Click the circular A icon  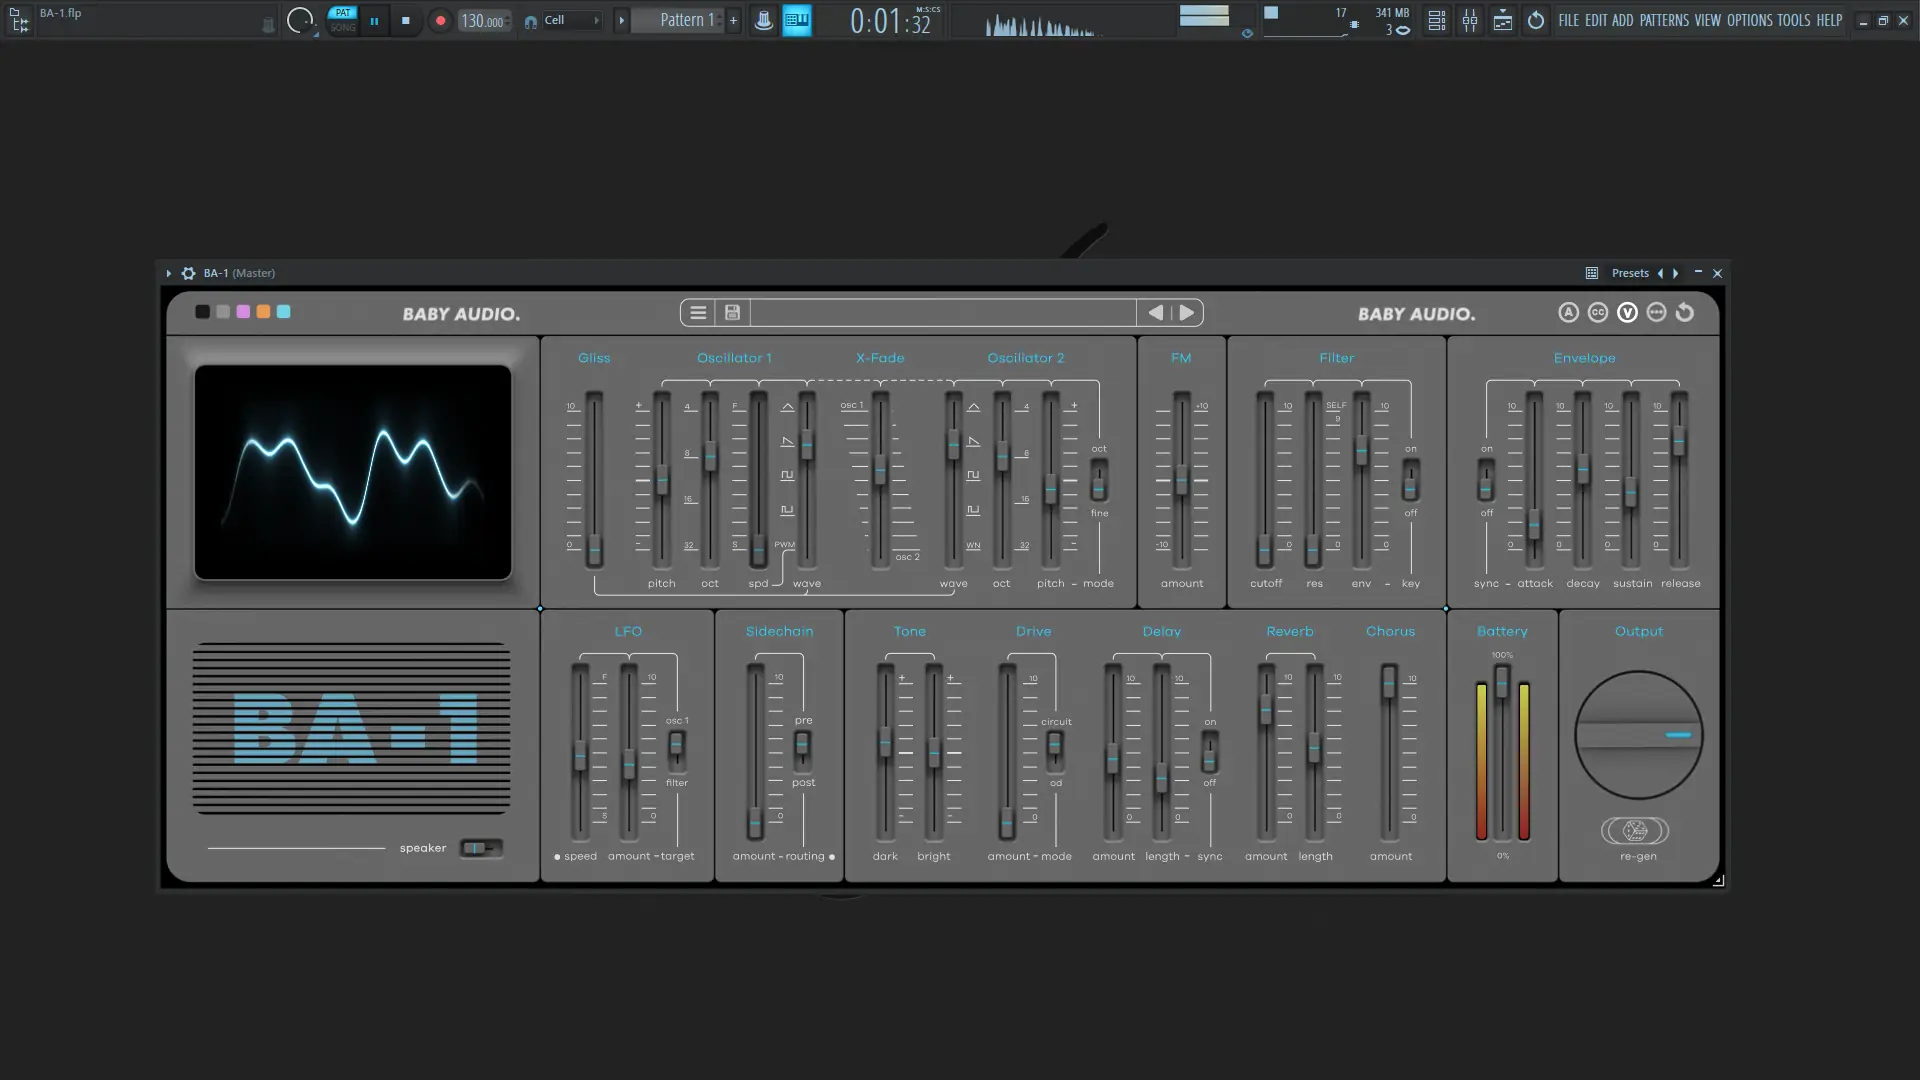coord(1568,313)
